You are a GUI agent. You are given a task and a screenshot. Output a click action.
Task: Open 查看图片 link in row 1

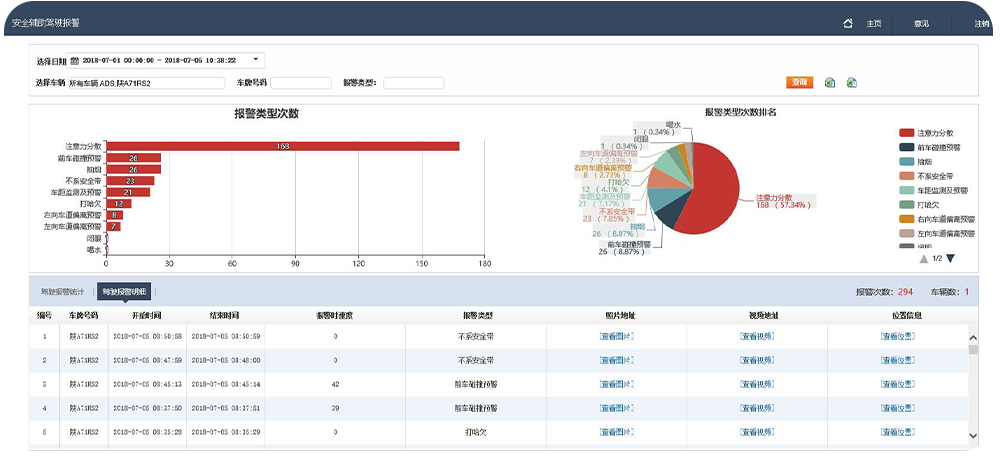(x=616, y=336)
